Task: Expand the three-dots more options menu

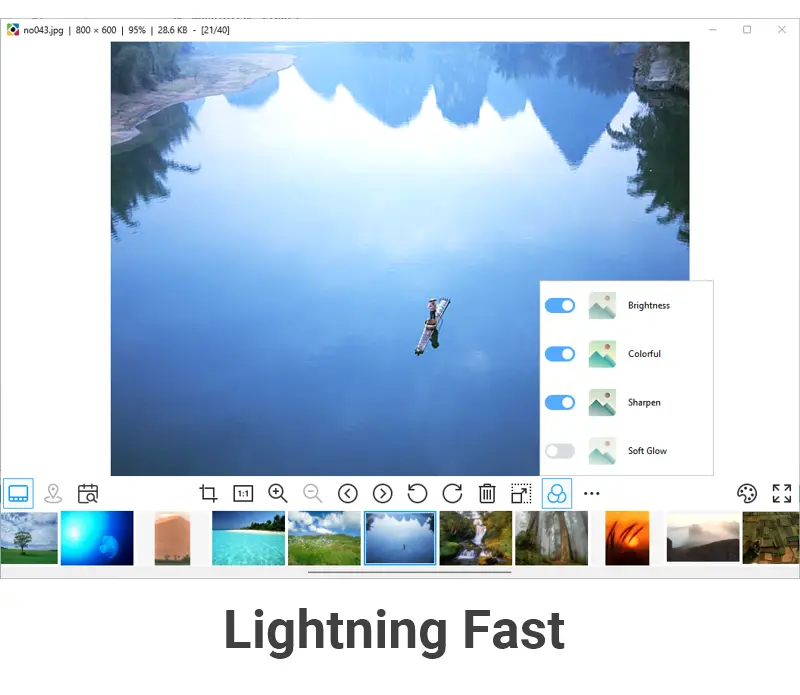Action: click(x=592, y=493)
